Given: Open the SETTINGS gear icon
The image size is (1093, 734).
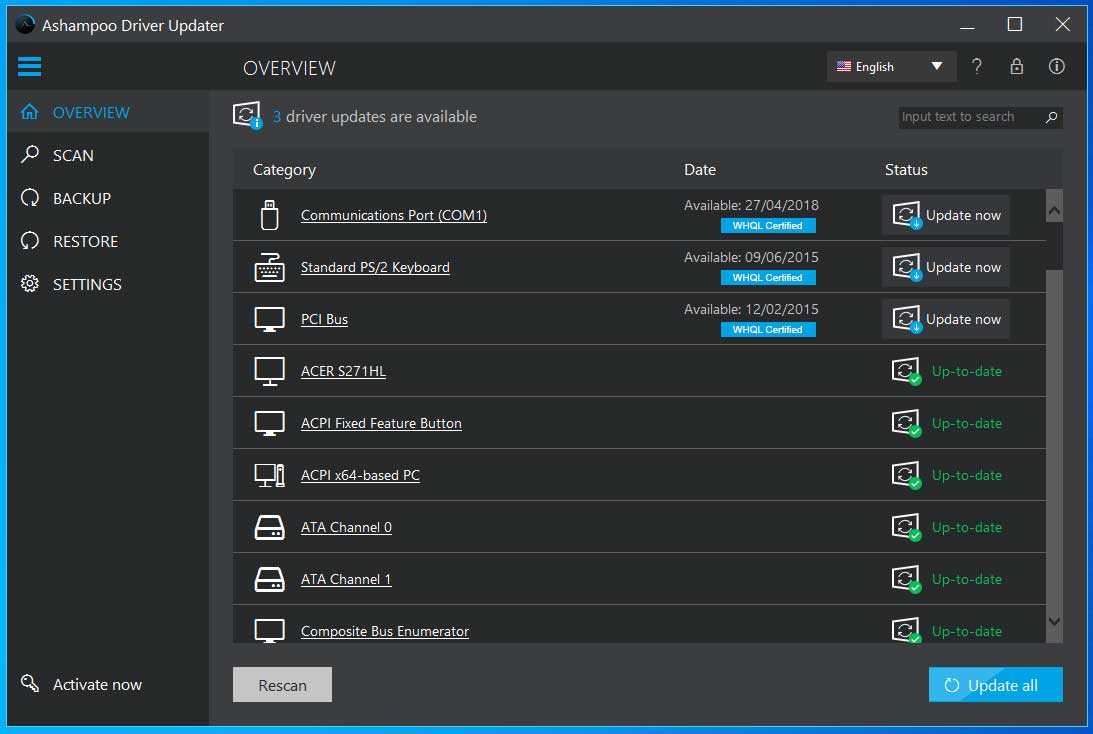Looking at the screenshot, I should tap(29, 284).
